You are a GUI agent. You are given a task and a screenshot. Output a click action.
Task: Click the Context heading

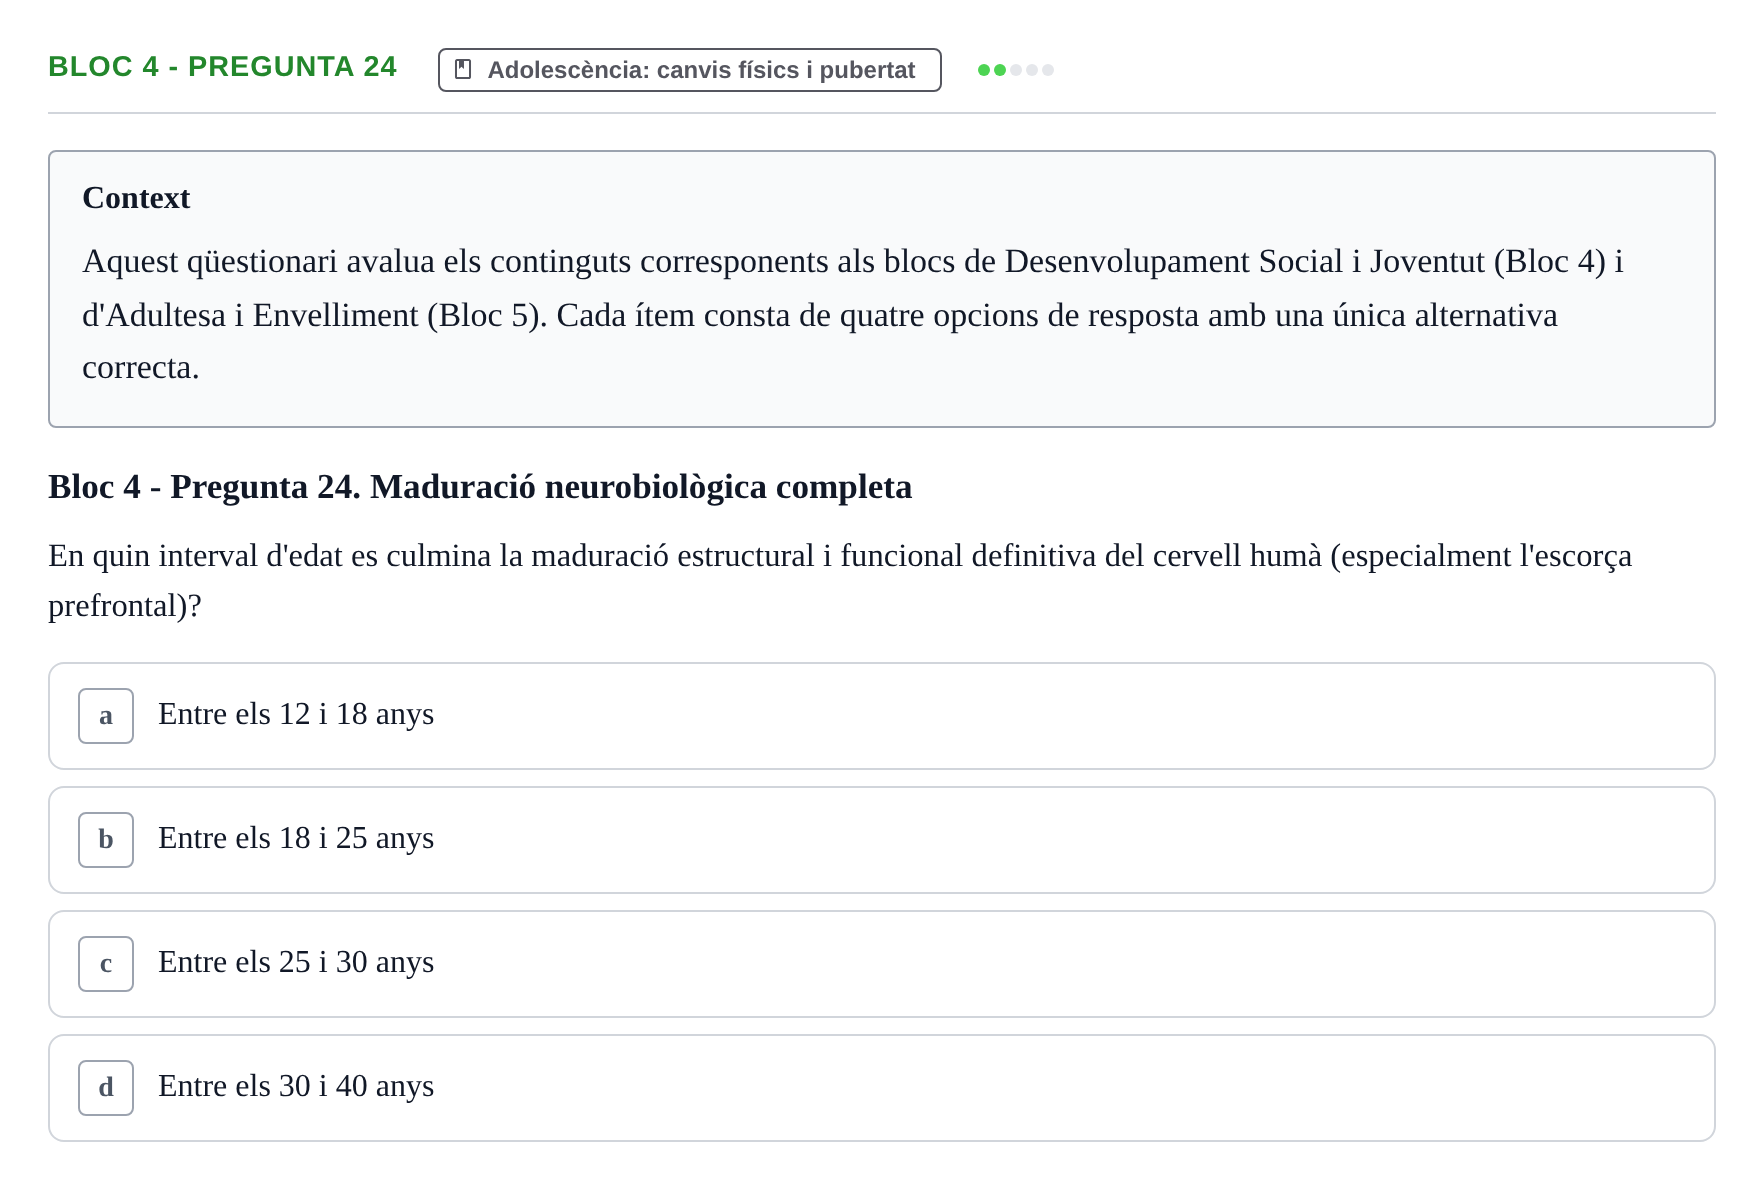click(136, 198)
